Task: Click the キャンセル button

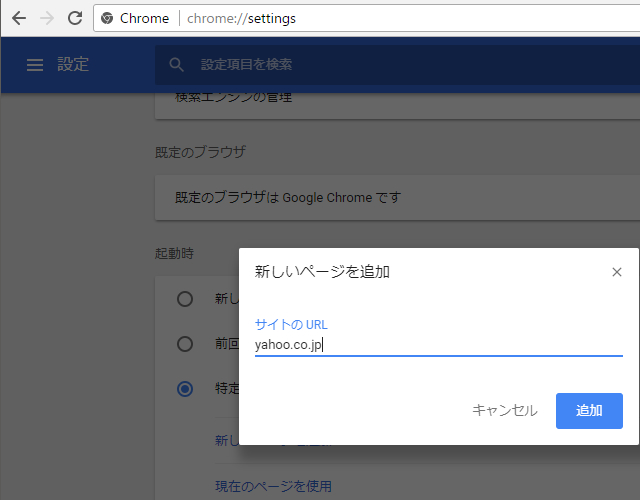Action: [504, 411]
